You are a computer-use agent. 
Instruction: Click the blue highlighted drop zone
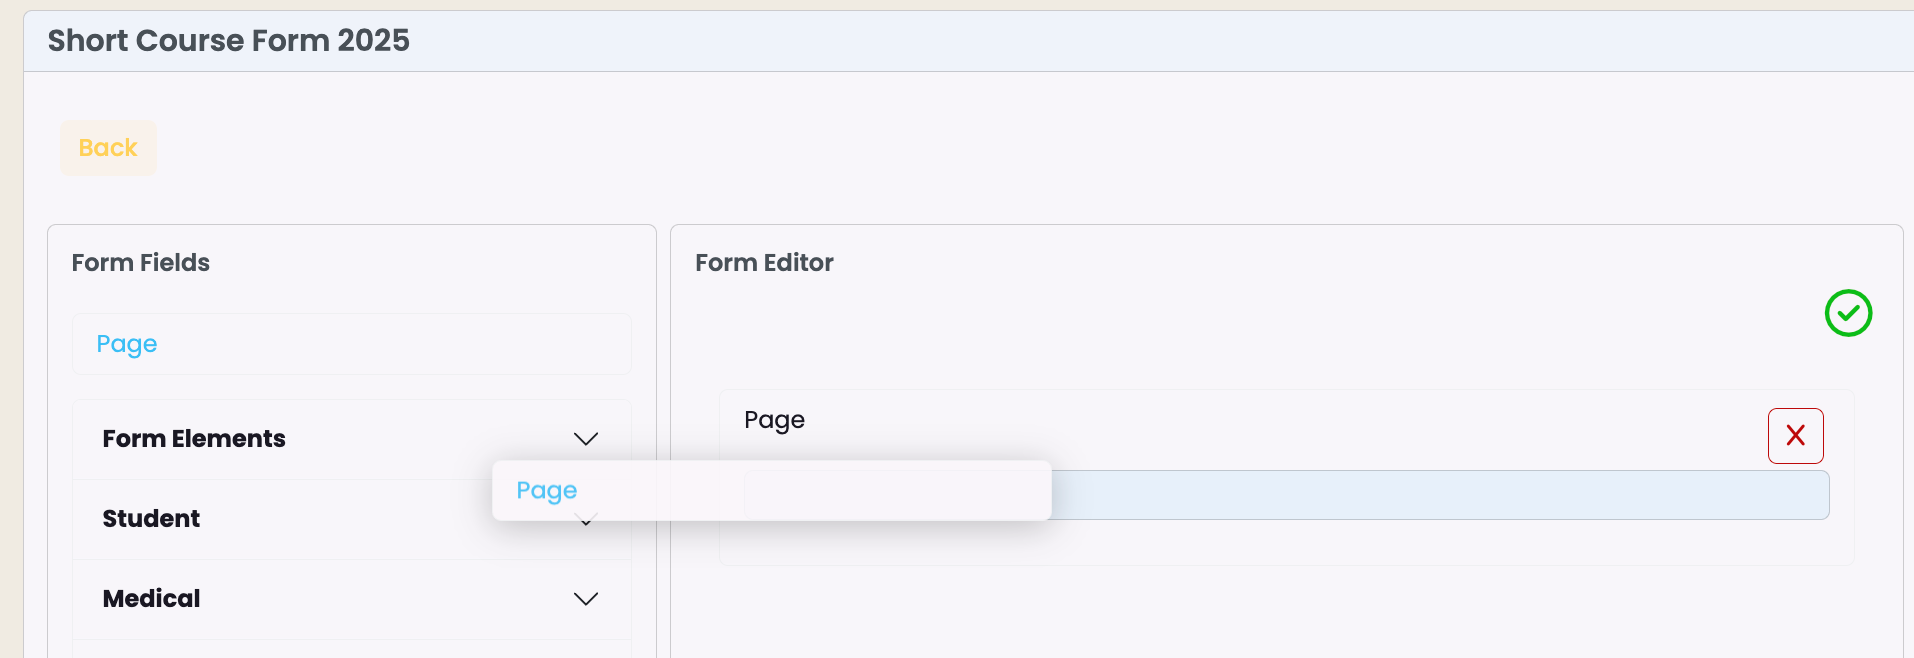(x=1440, y=495)
